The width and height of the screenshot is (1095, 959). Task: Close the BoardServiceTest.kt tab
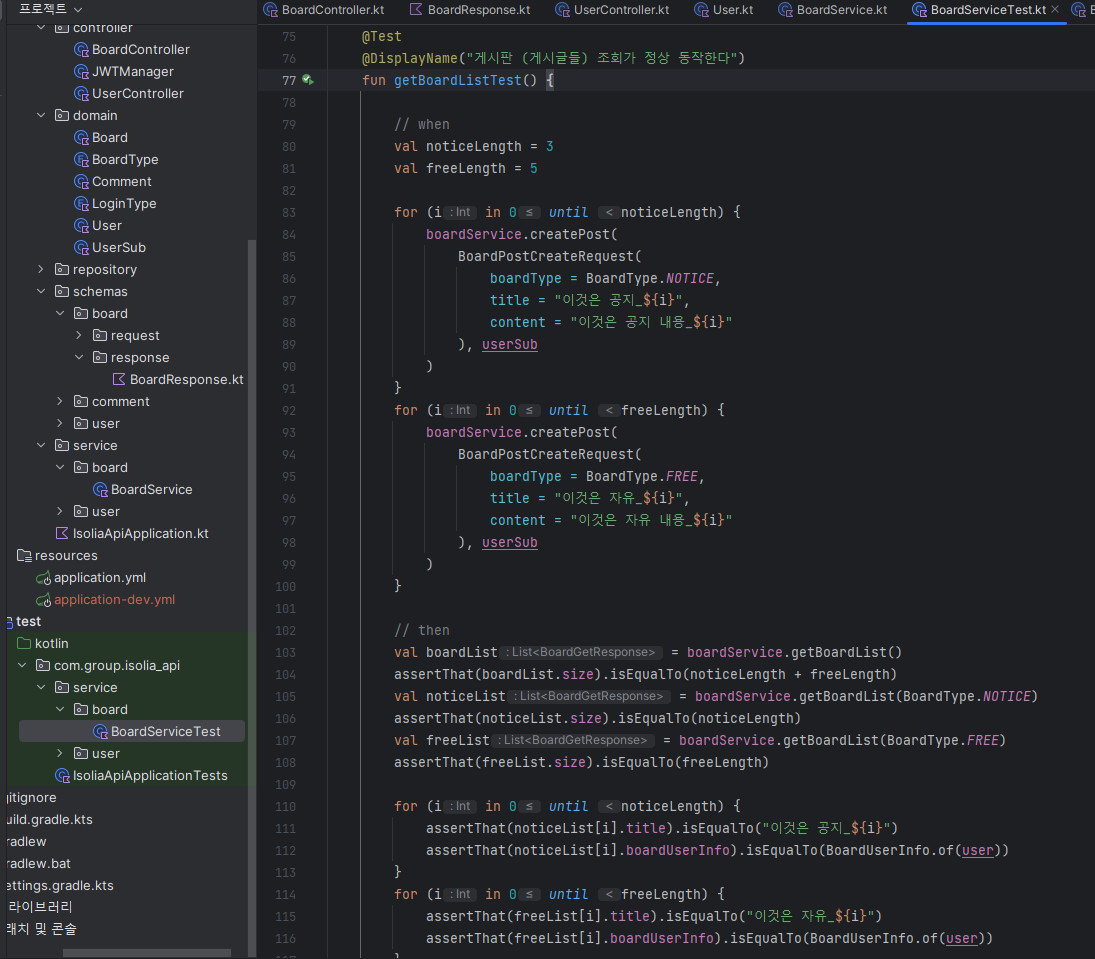click(x=1055, y=9)
